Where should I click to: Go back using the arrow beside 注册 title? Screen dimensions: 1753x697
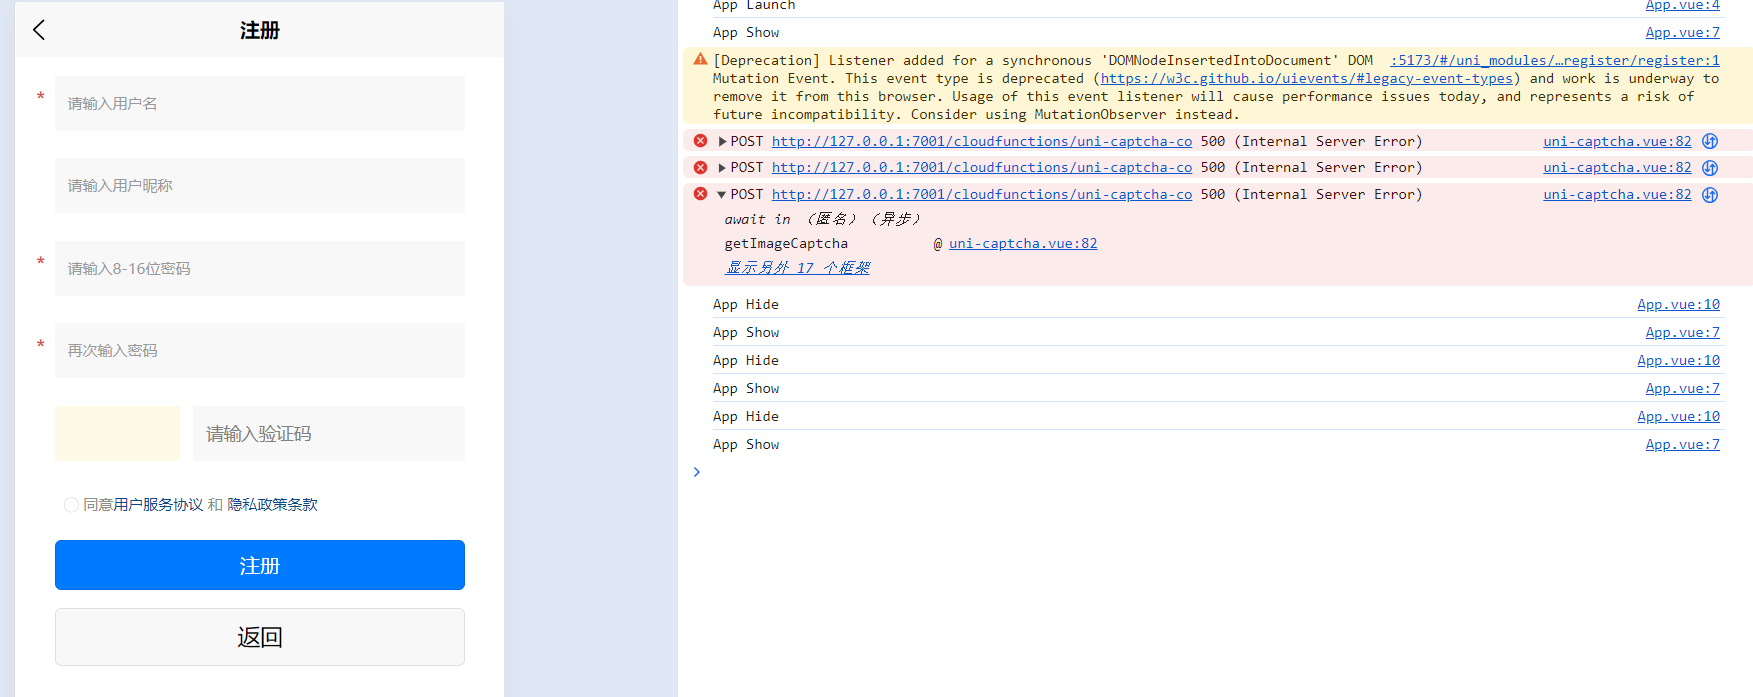pyautogui.click(x=39, y=30)
